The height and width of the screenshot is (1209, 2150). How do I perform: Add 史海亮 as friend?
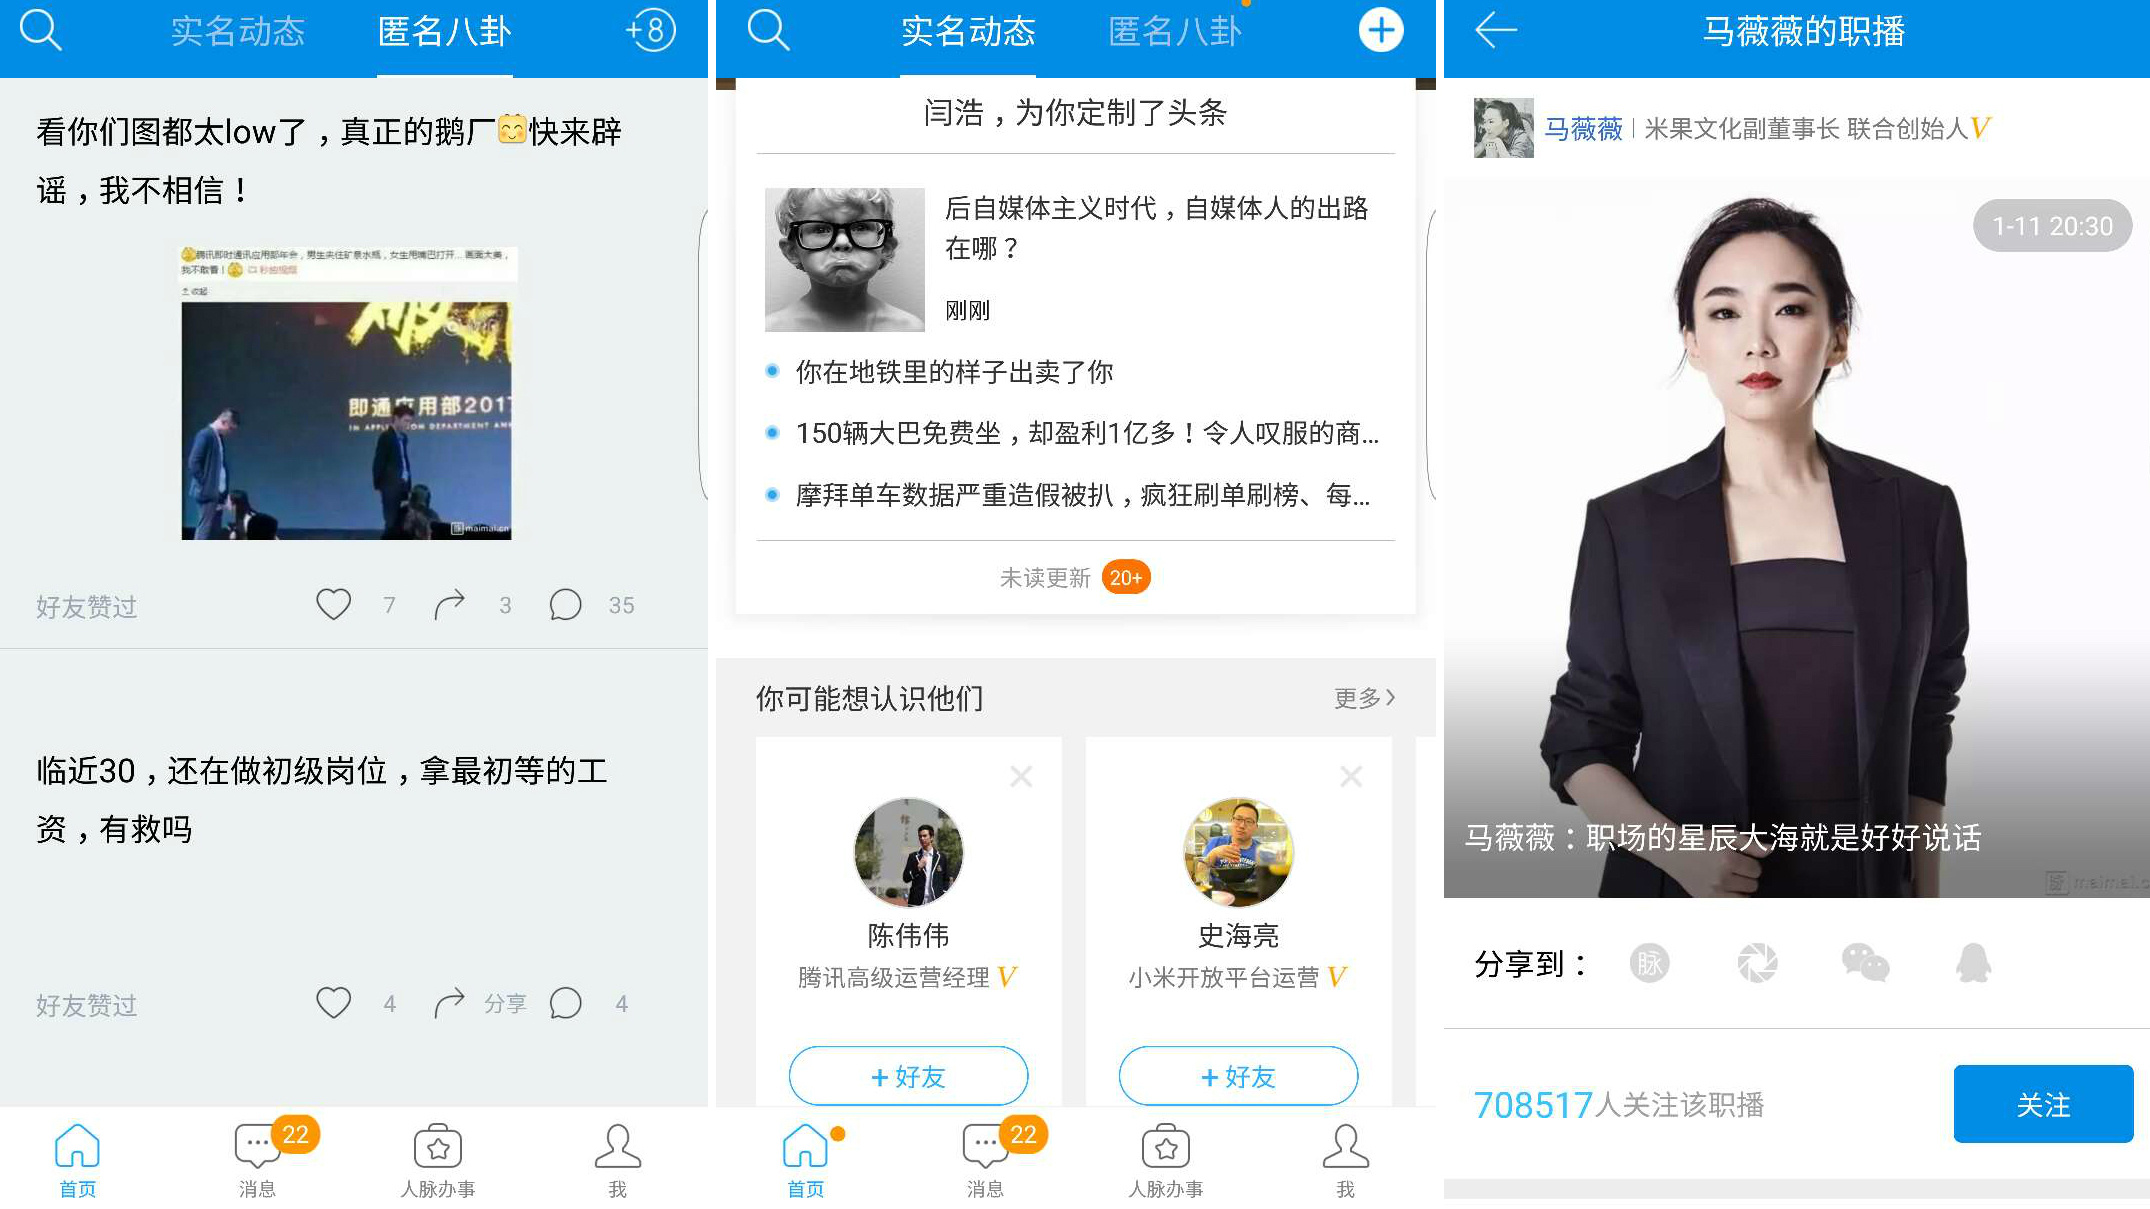point(1238,1076)
